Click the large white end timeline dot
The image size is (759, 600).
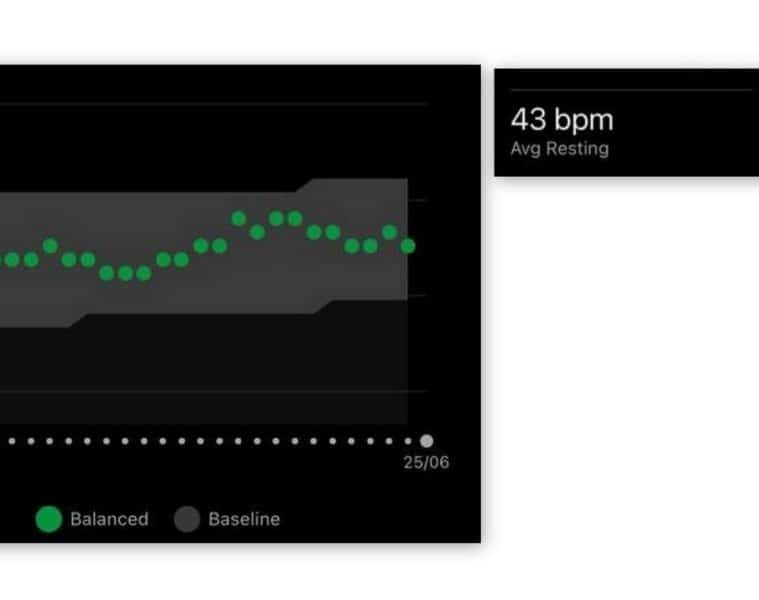click(x=427, y=440)
